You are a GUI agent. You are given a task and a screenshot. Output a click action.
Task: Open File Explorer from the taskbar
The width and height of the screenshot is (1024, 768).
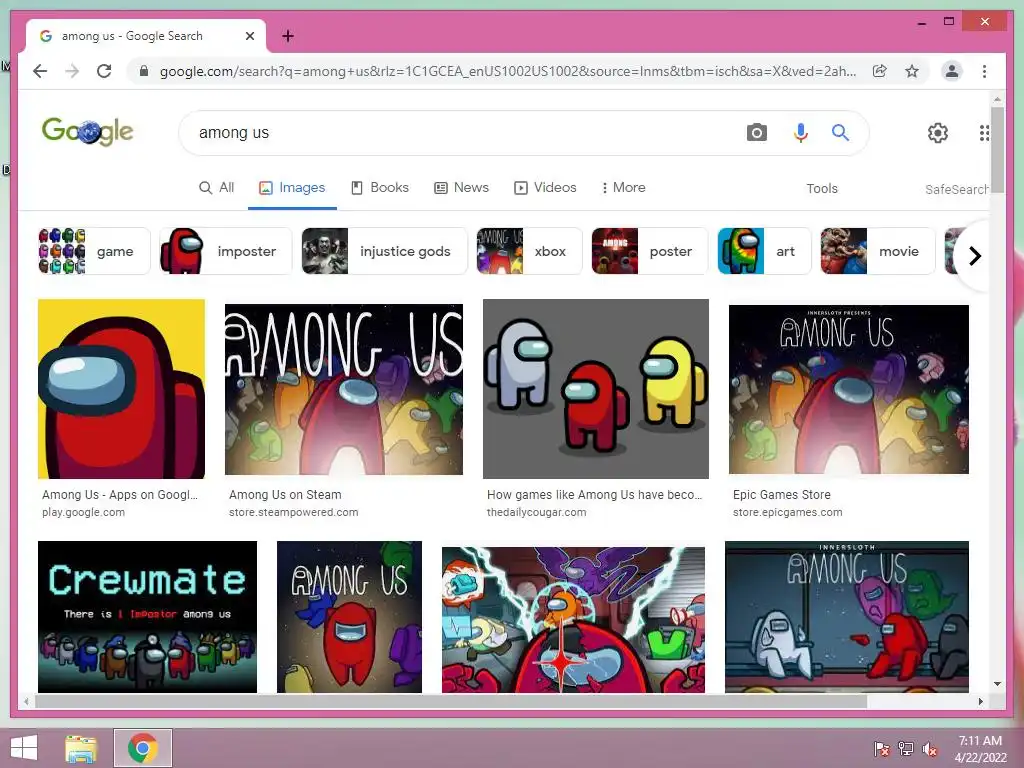pos(81,748)
